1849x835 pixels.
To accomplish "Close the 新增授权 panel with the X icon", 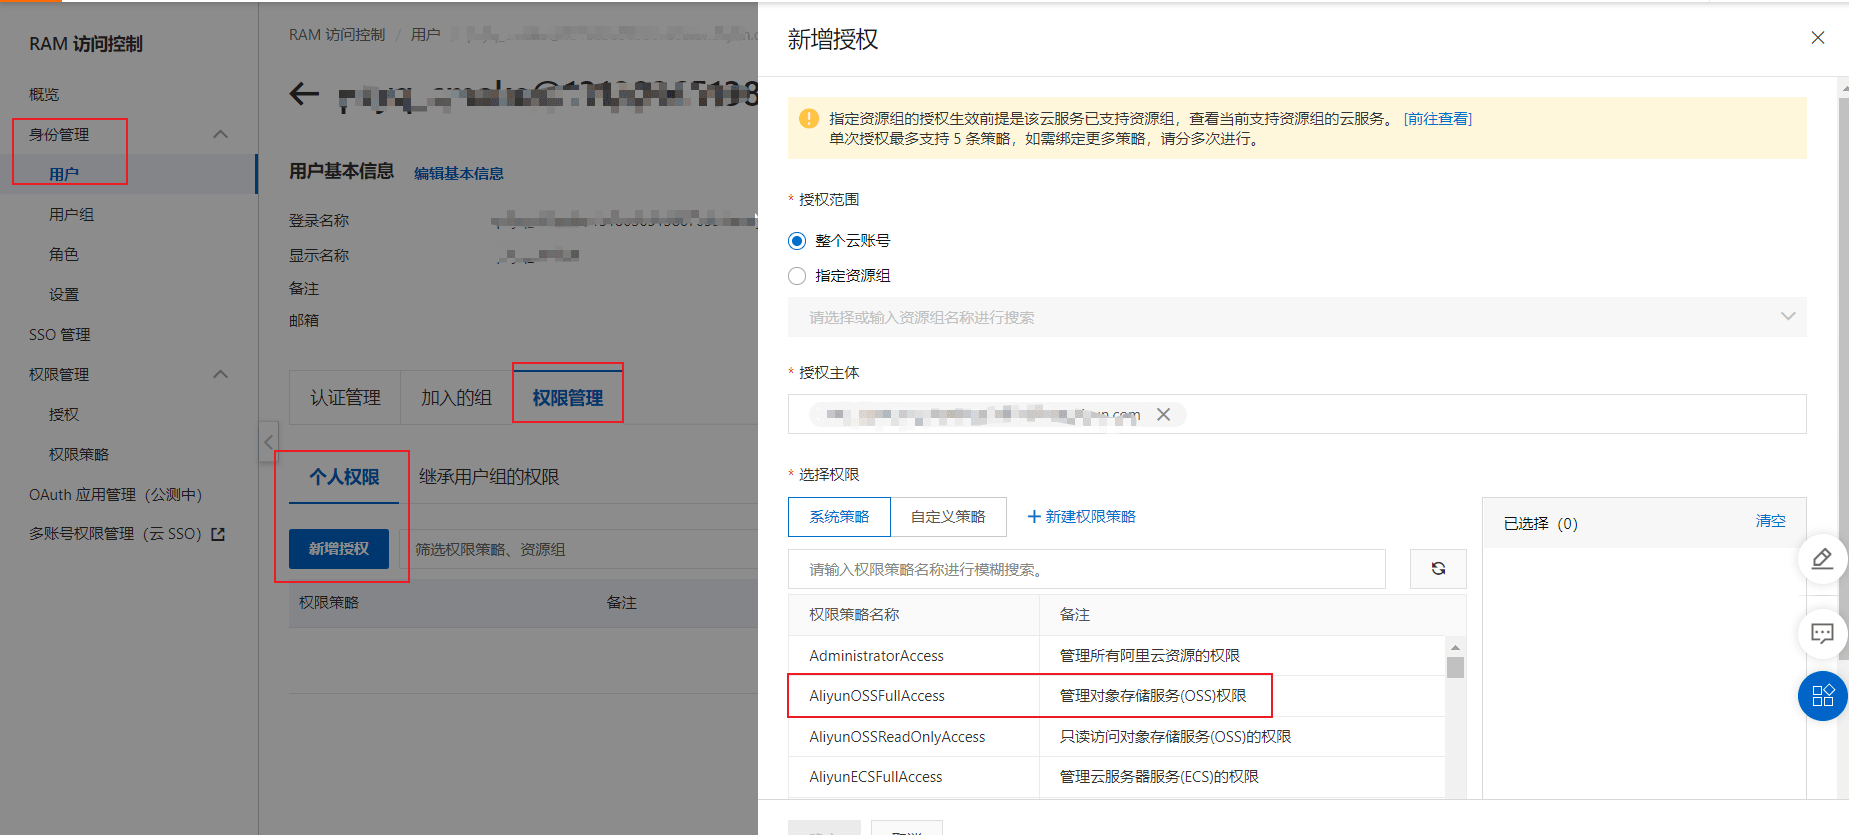I will click(1817, 38).
